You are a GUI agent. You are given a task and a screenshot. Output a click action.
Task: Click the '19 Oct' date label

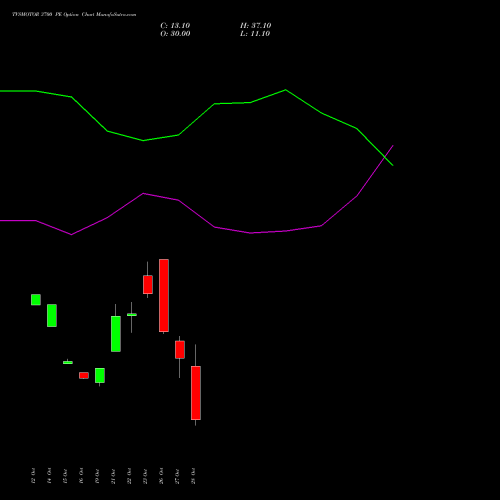tap(97, 476)
